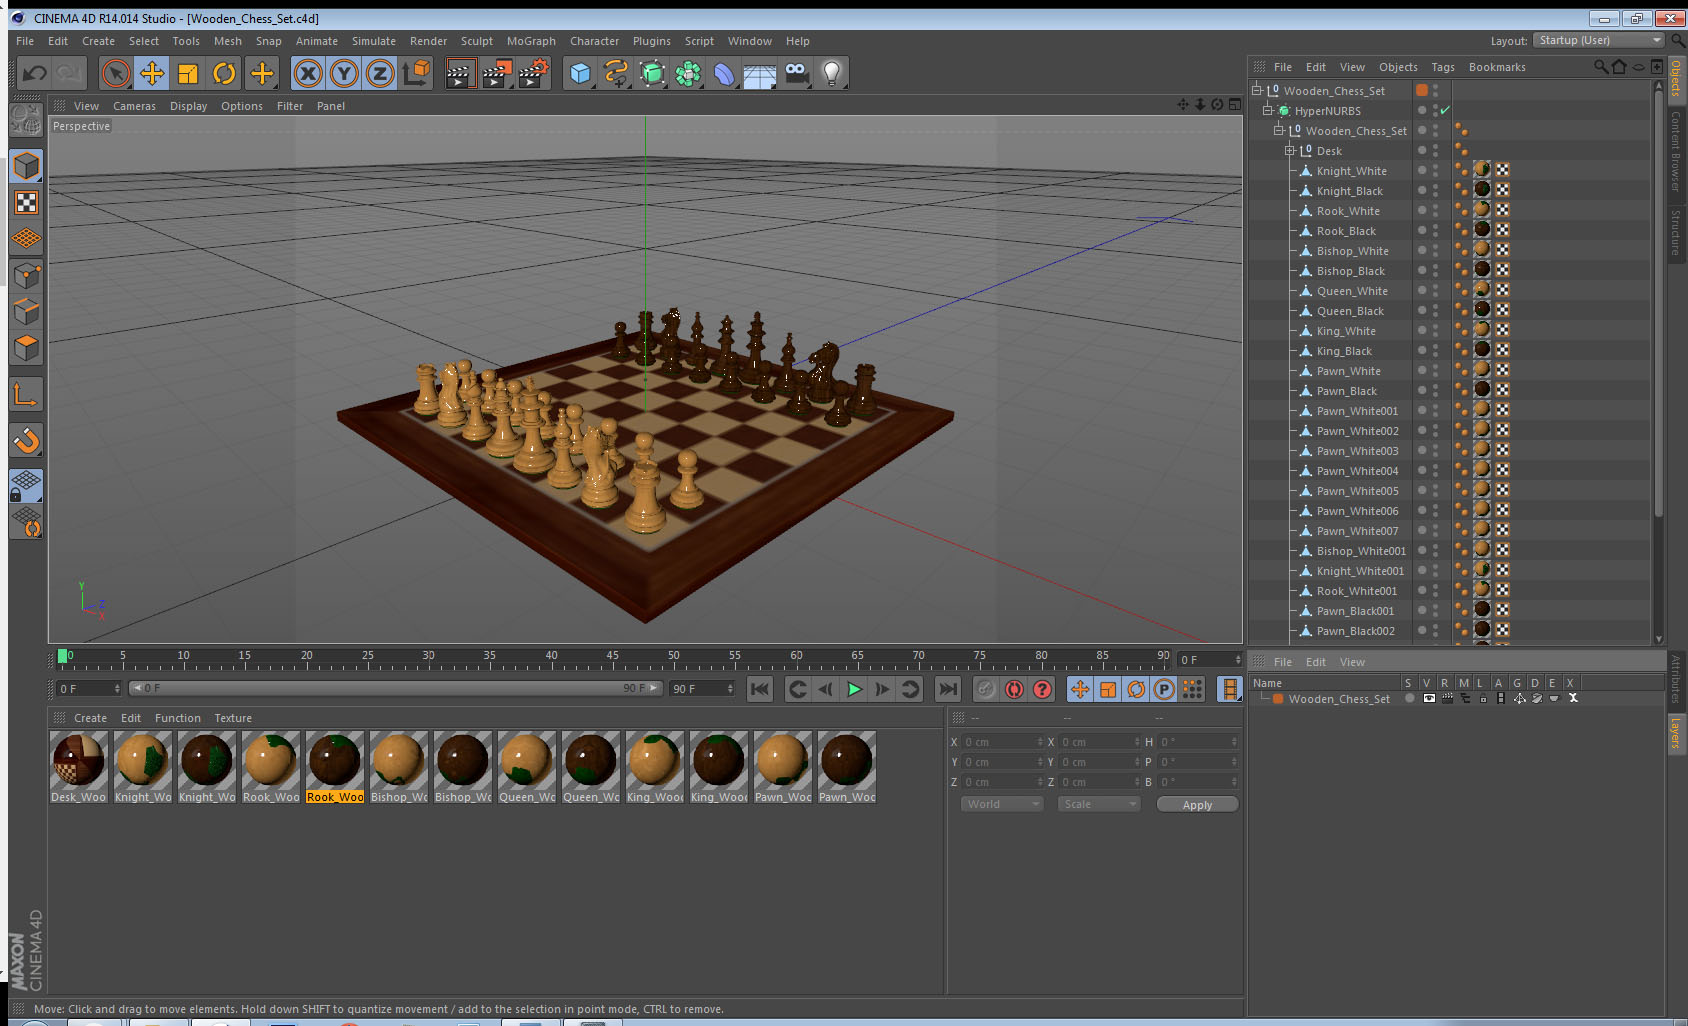Collapse the HyperNURBS tree node

click(1267, 111)
